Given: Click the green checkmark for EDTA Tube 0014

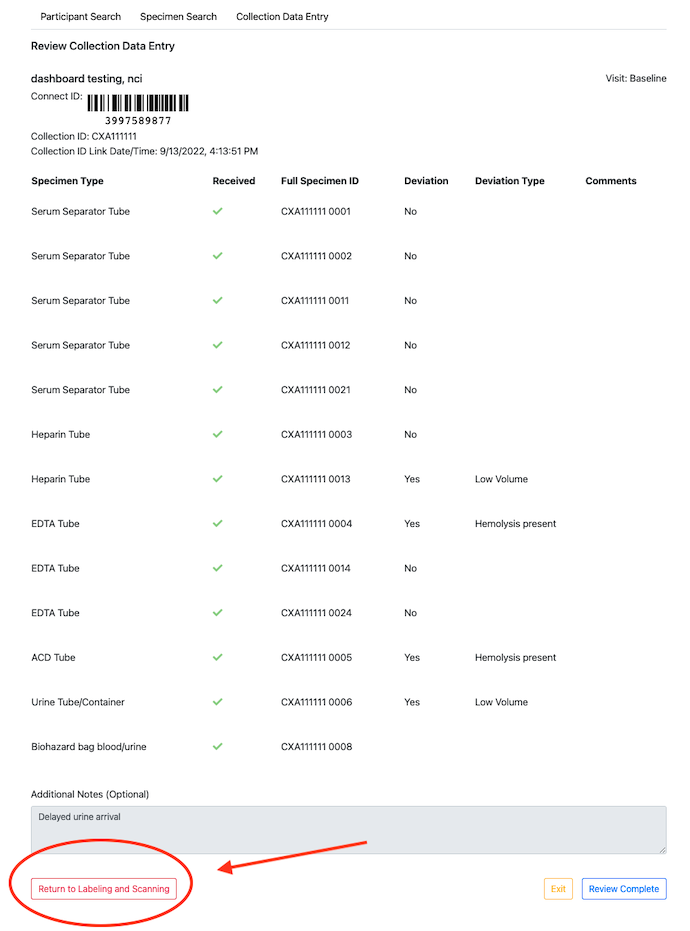Looking at the screenshot, I should click(x=217, y=568).
